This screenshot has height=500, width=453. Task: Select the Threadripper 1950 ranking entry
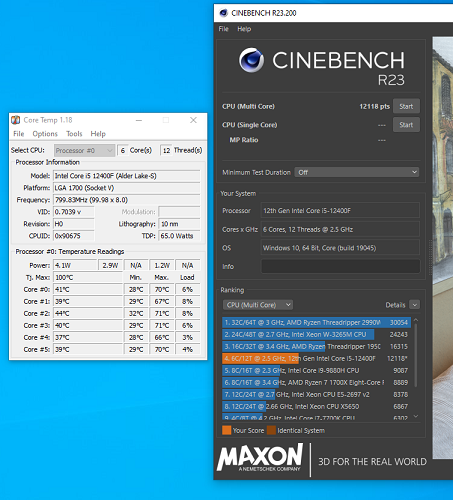pos(316,346)
